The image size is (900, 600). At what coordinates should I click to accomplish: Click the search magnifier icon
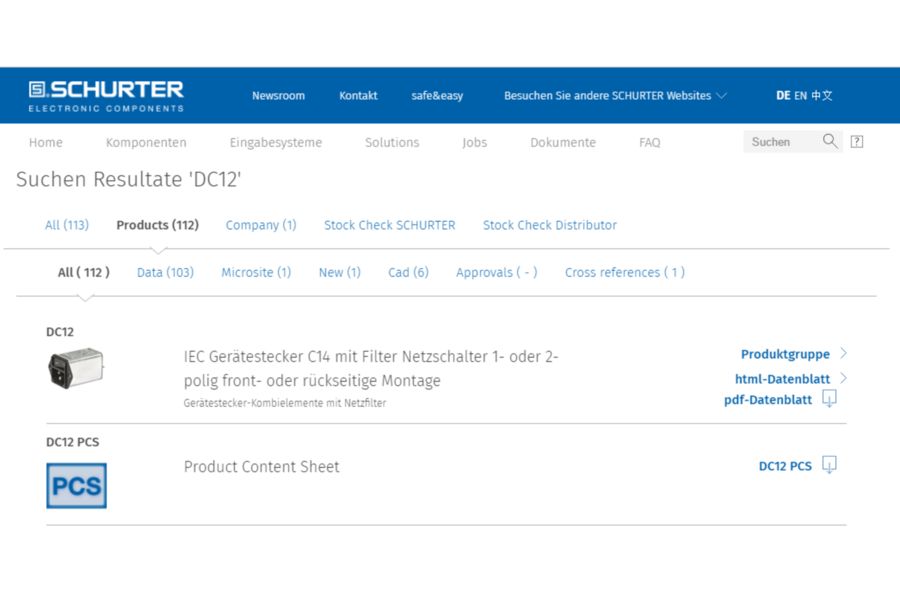(830, 141)
